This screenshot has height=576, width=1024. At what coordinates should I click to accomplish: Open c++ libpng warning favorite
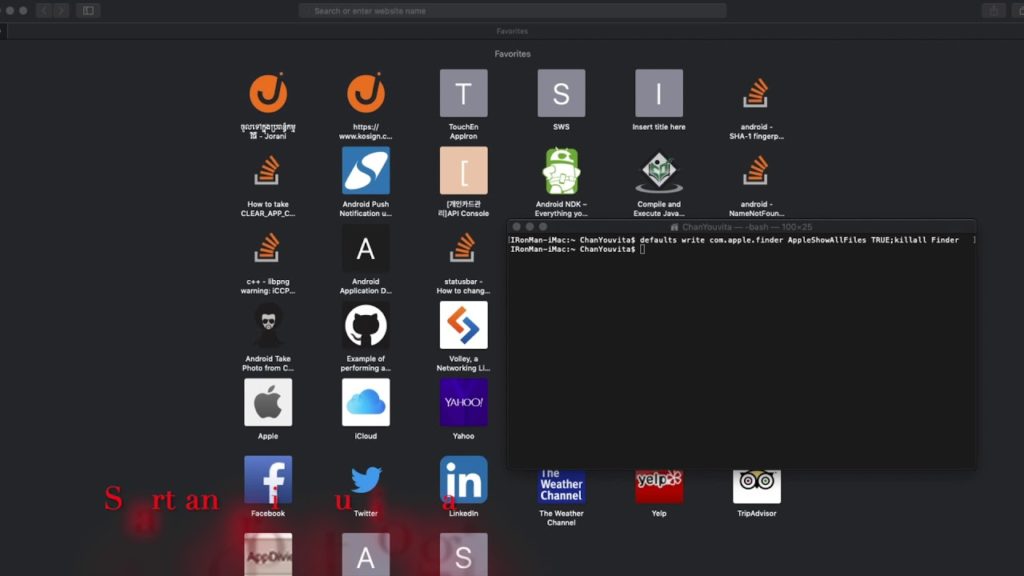[x=268, y=248]
